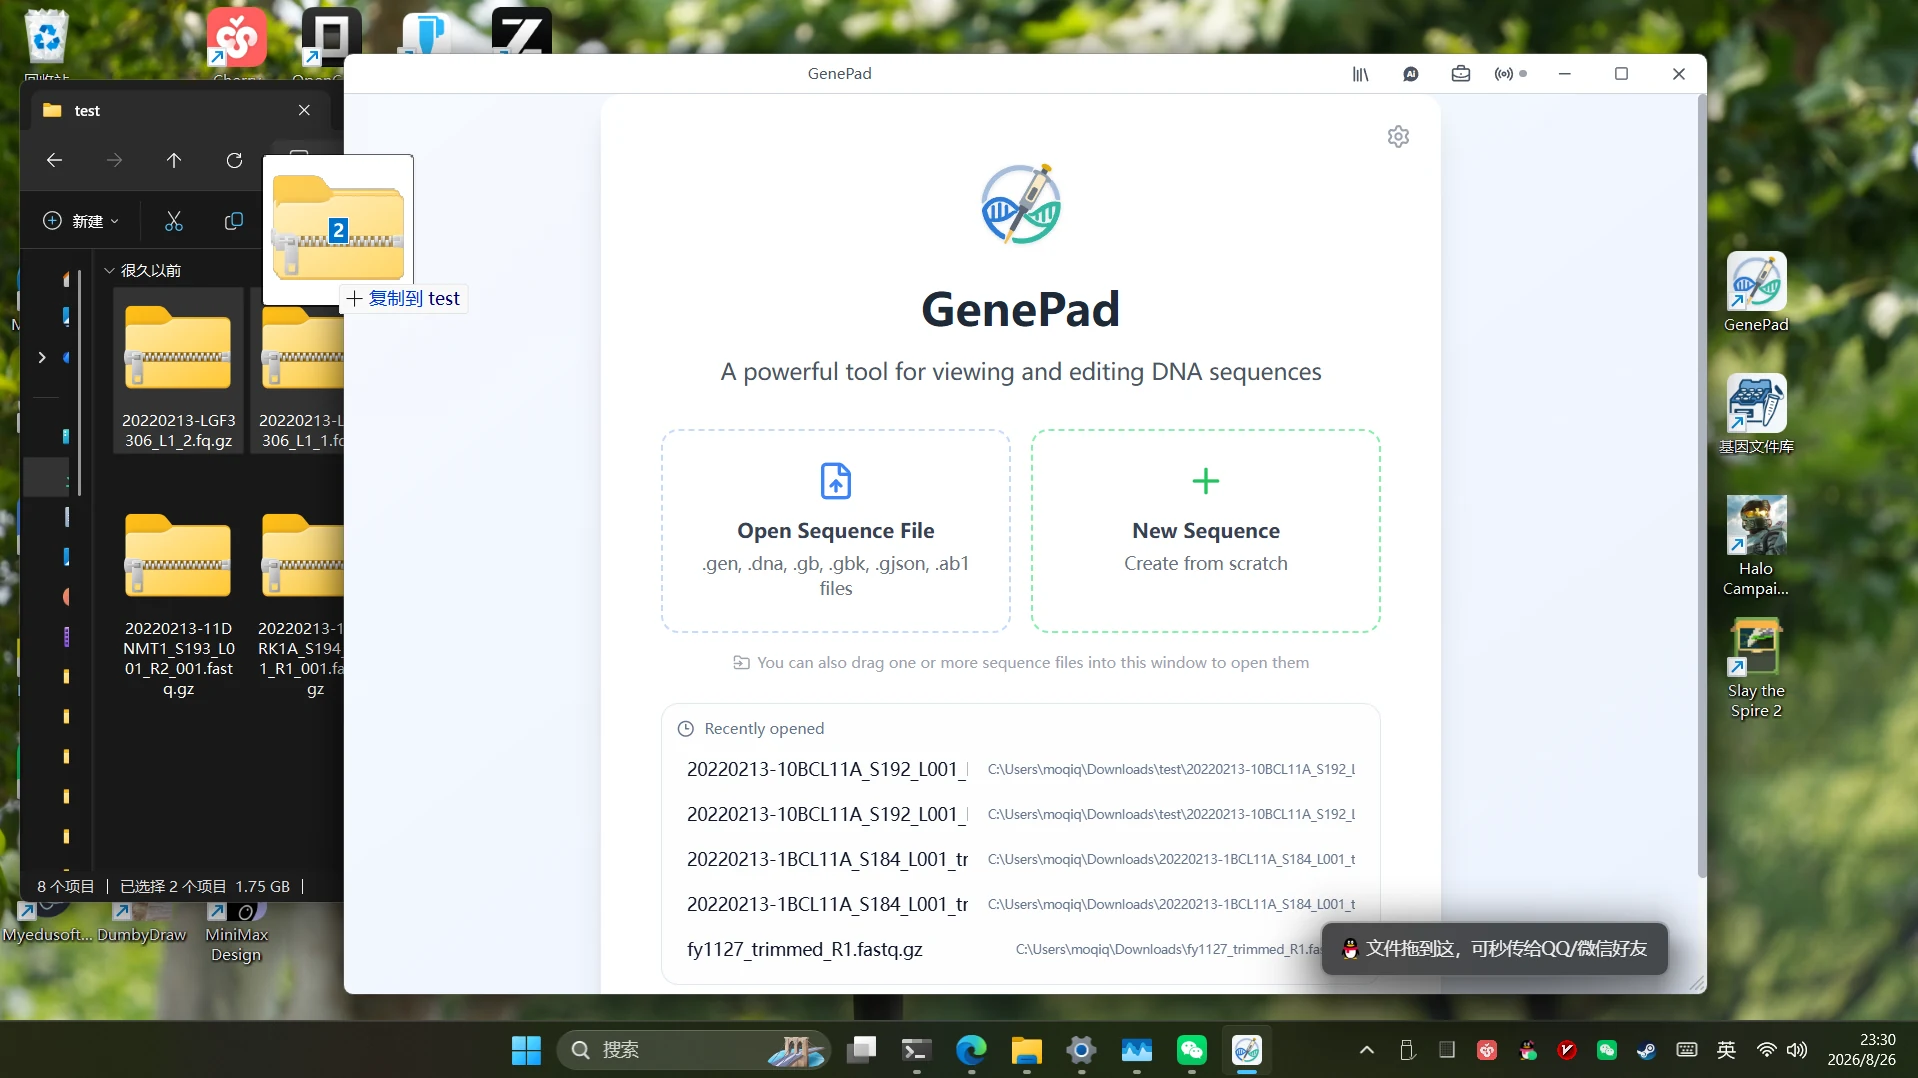Open the first recent 20220213-1BCL11A_S184_L001 entry
Screen dimensions: 1918x1078
[1020, 859]
